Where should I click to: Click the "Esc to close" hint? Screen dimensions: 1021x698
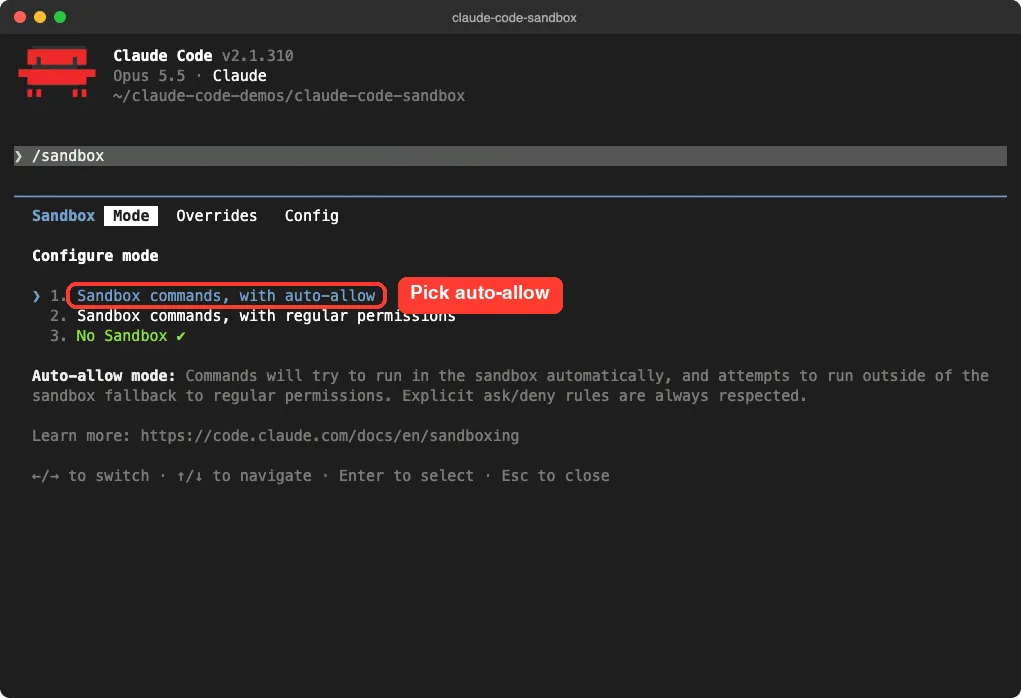[x=555, y=476]
